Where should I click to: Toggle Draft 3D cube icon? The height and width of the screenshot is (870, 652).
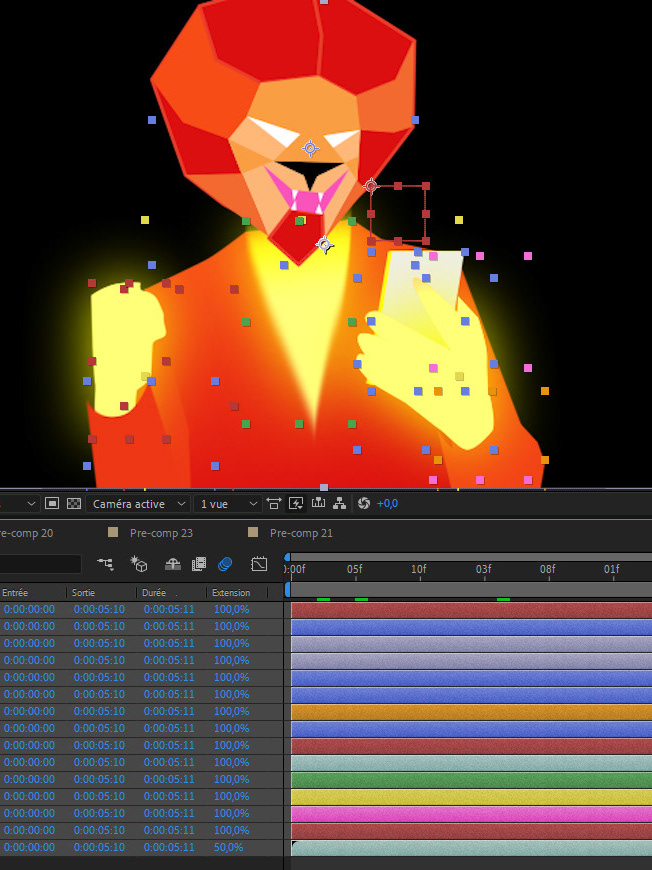139,564
